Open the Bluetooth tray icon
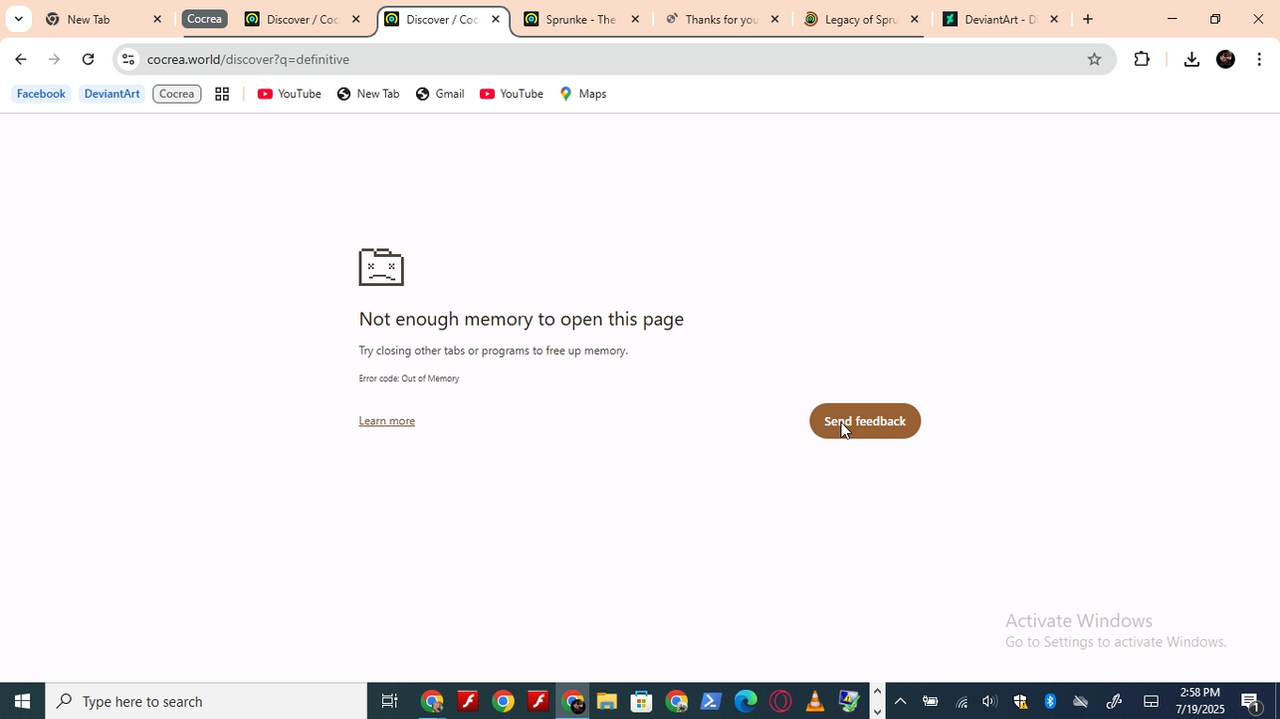Screen dimensions: 1280x719 pos(1050,701)
